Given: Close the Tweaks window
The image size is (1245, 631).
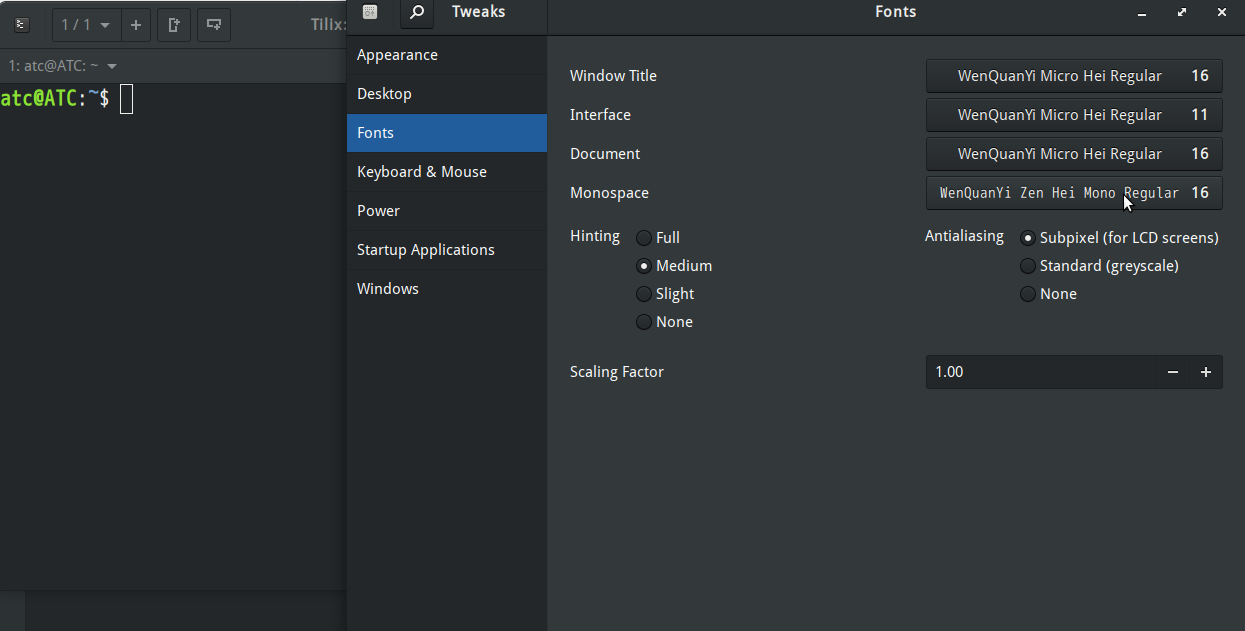Looking at the screenshot, I should point(1222,13).
